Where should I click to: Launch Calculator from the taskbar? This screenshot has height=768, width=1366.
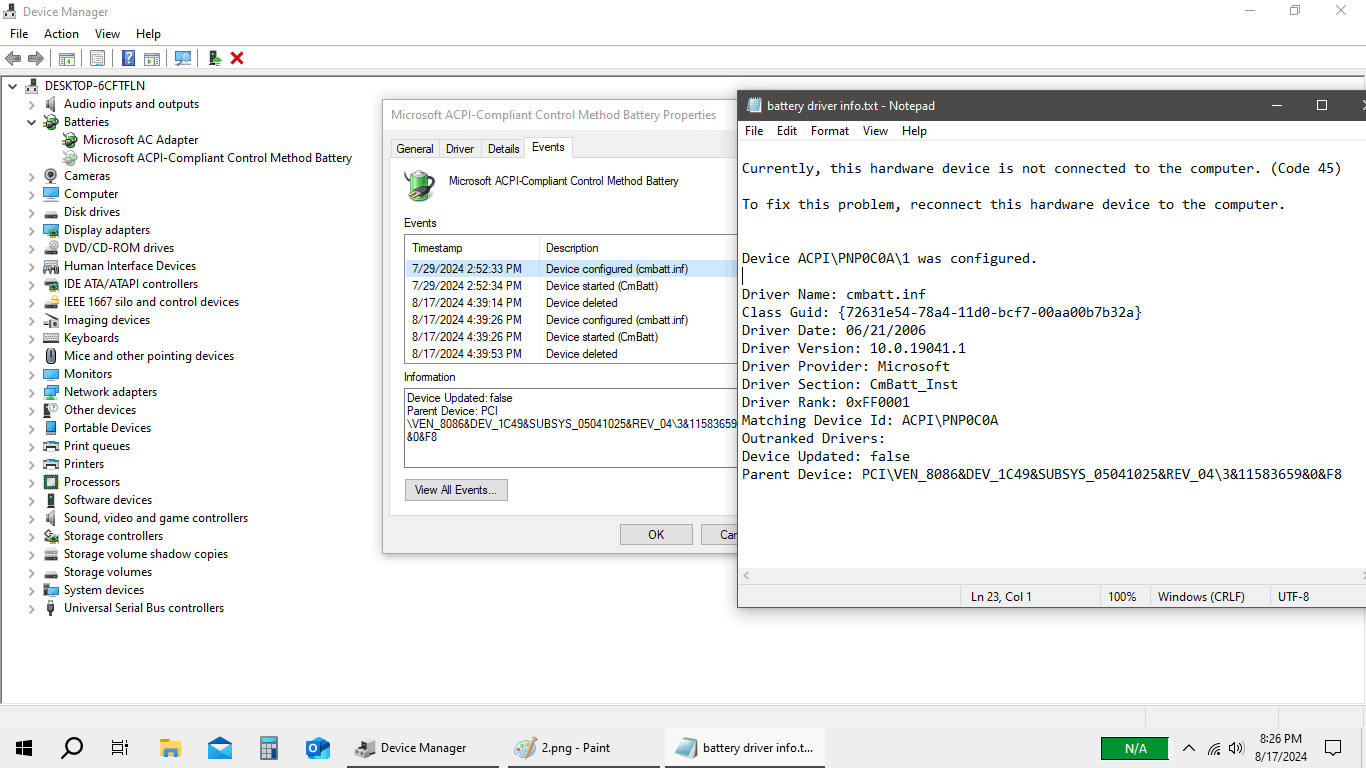(268, 748)
